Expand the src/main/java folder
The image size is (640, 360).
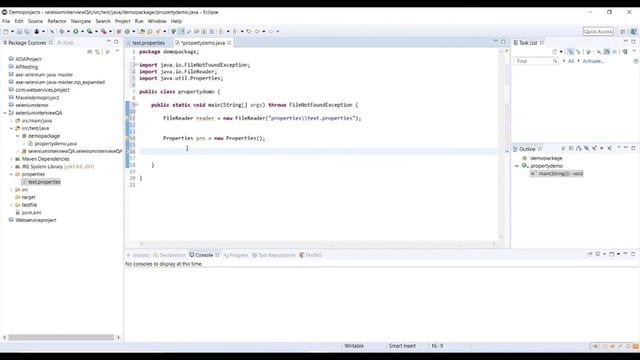[11, 121]
